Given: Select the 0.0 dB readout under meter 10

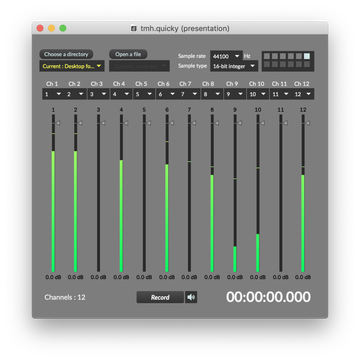Looking at the screenshot, I should (258, 277).
